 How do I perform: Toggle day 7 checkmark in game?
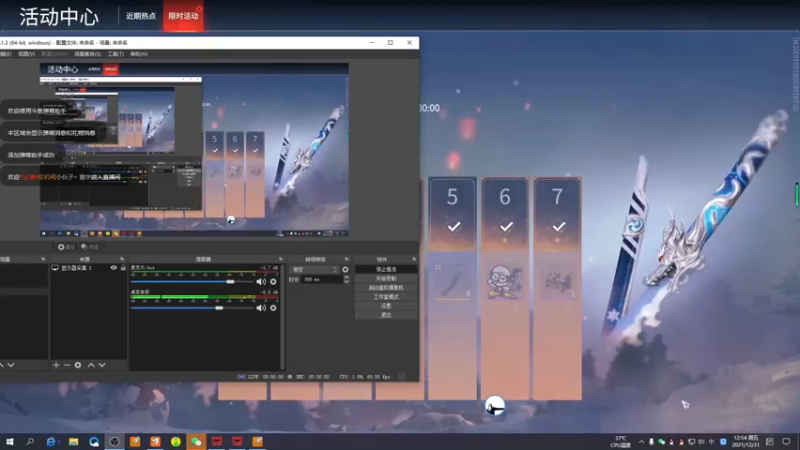(558, 227)
